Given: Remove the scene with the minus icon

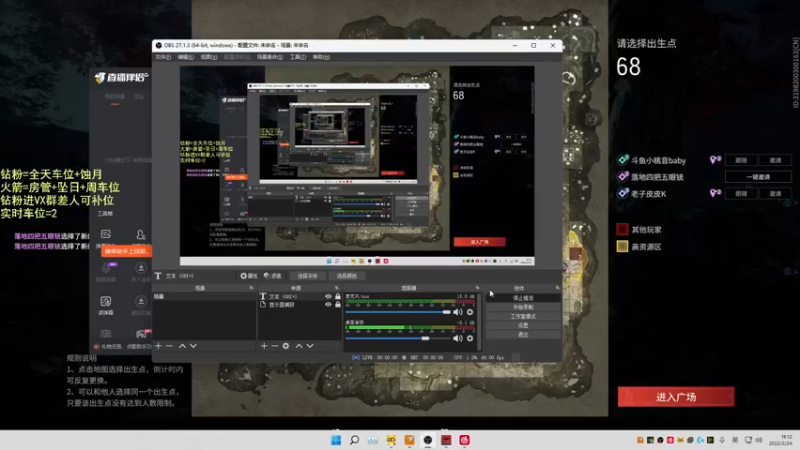Looking at the screenshot, I should click(x=169, y=346).
